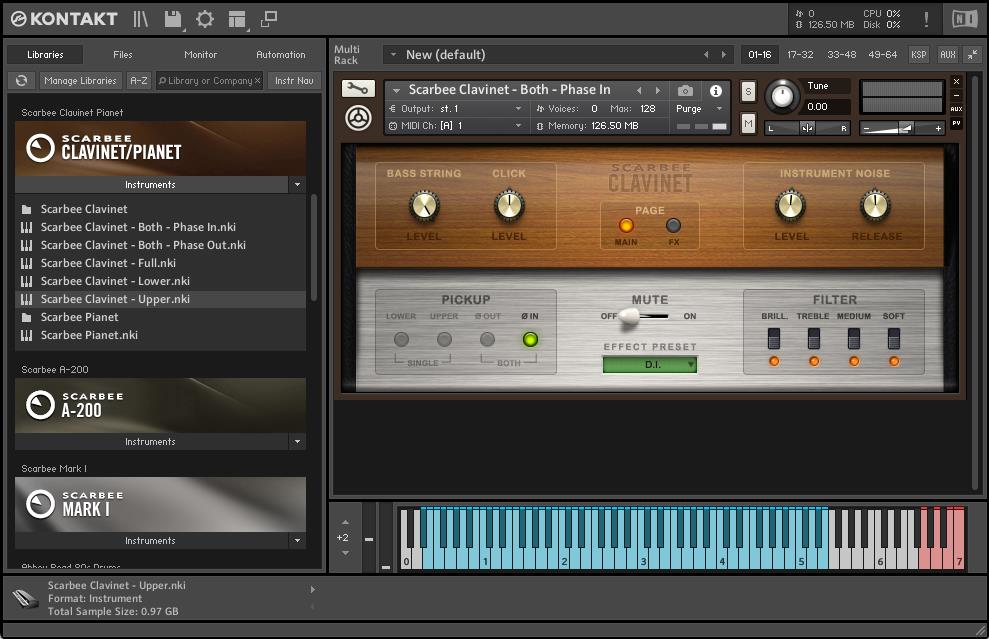The width and height of the screenshot is (989, 639).
Task: Expand the Scarbee A-200 Instruments dropdown
Action: (297, 442)
